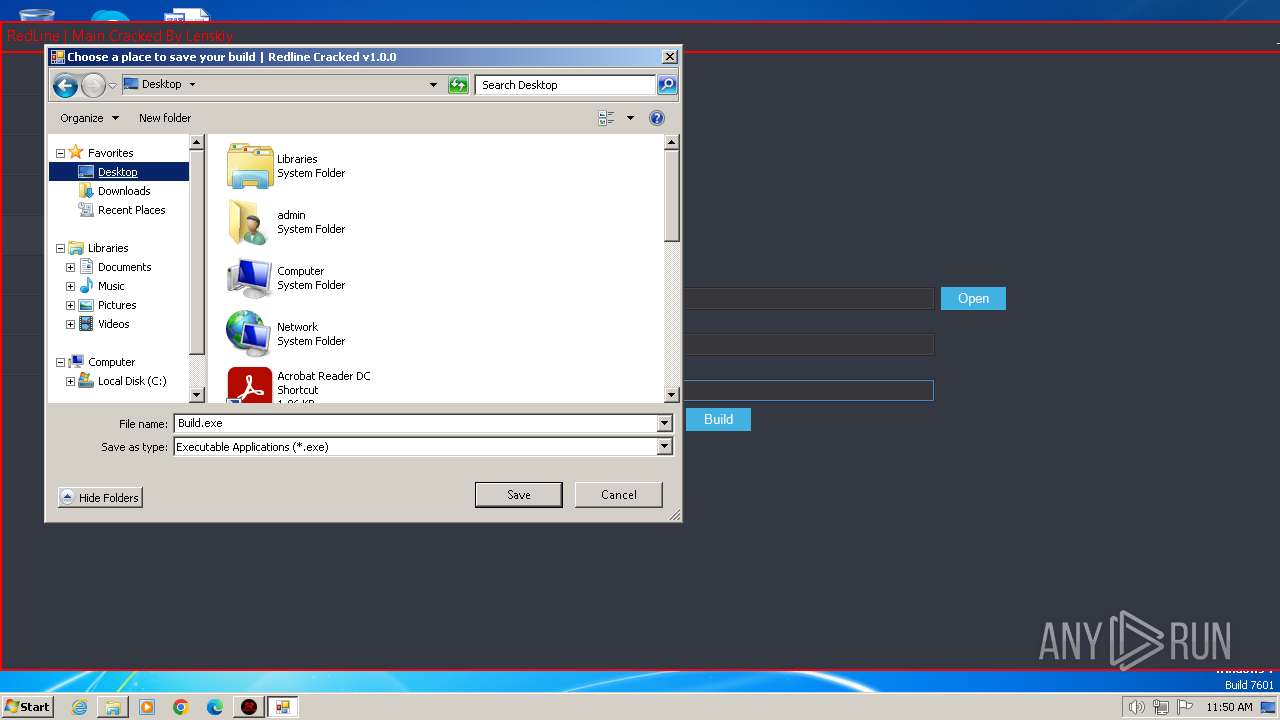
Task: Open the view options dropdown arrow
Action: coord(630,118)
